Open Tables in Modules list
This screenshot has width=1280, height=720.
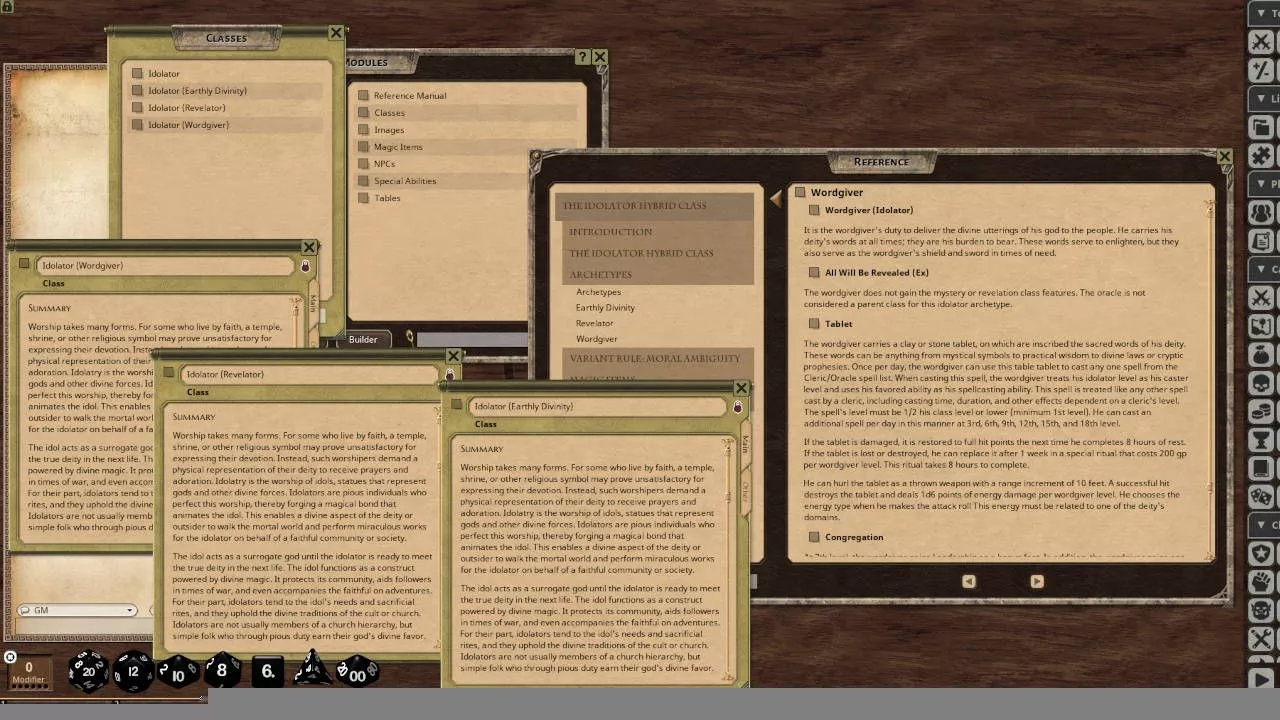(387, 198)
